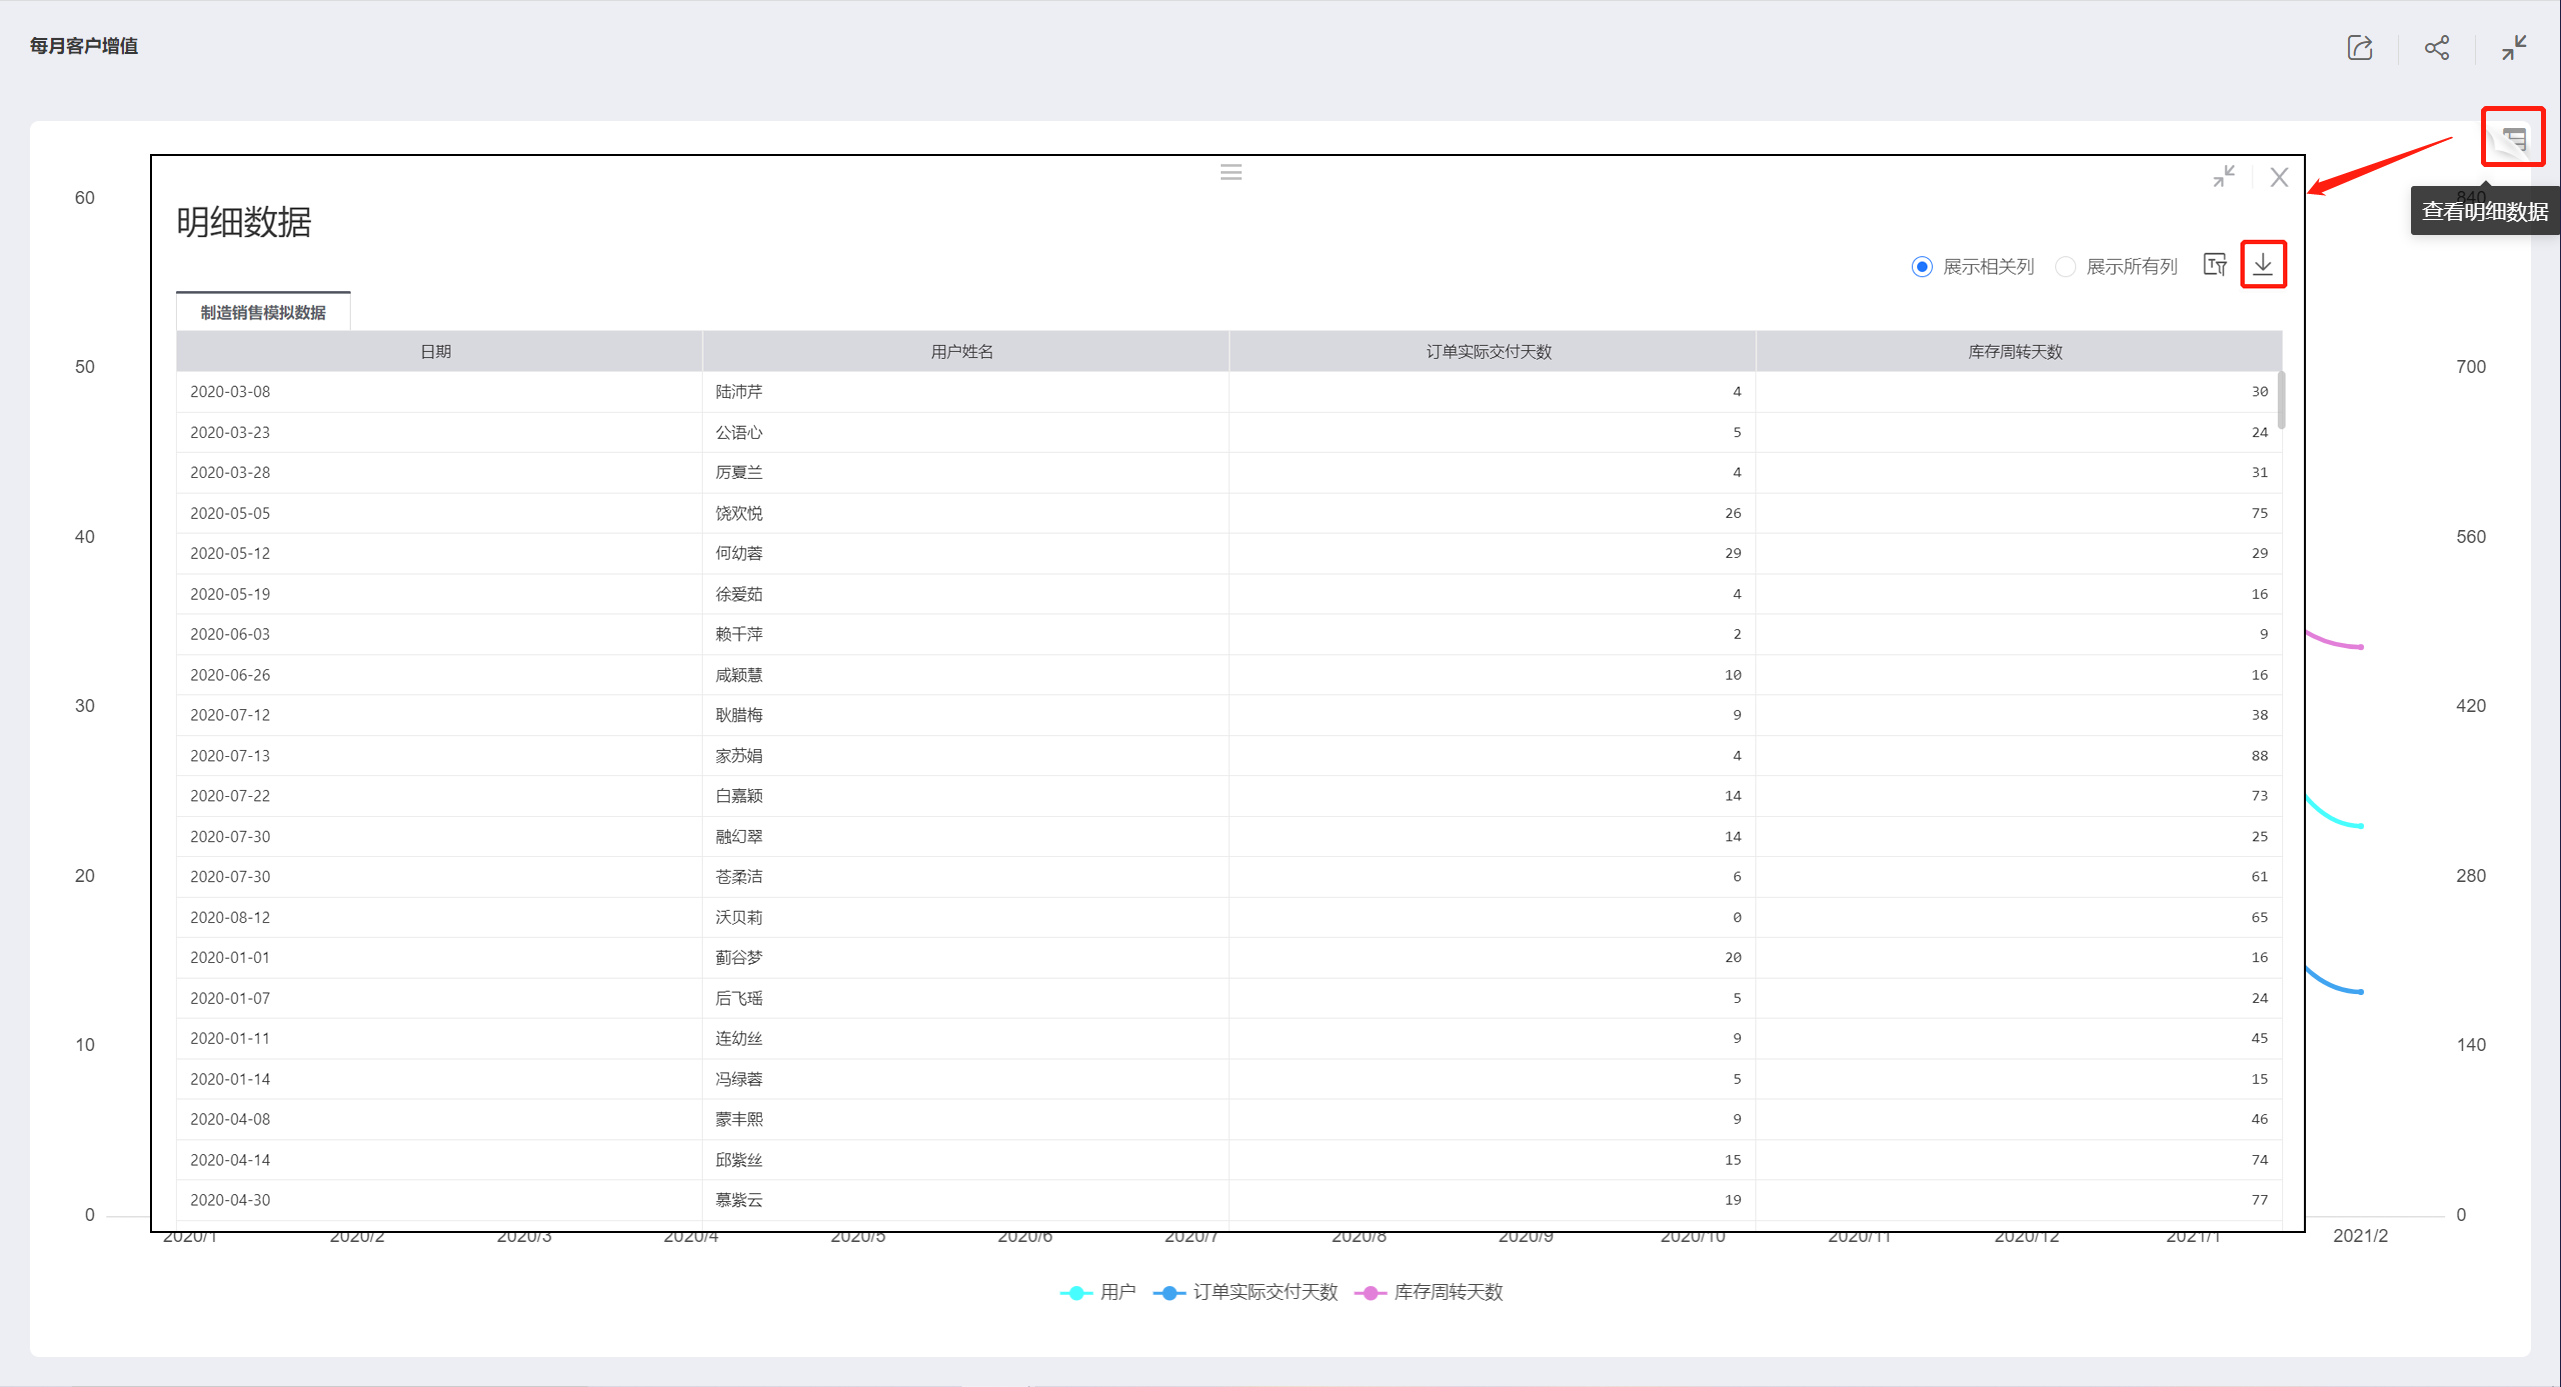Toggle the 库存周转天数 legend series
Image resolution: width=2561 pixels, height=1387 pixels.
1430,1292
